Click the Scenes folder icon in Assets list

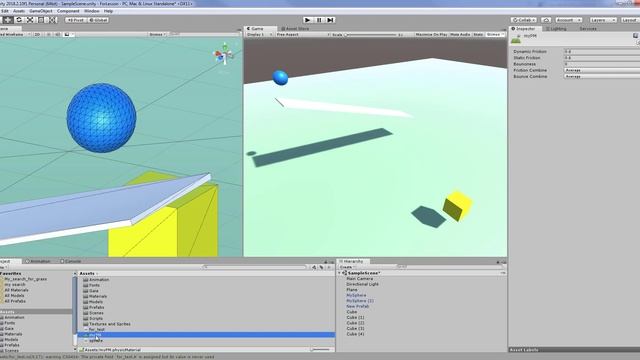pos(85,313)
